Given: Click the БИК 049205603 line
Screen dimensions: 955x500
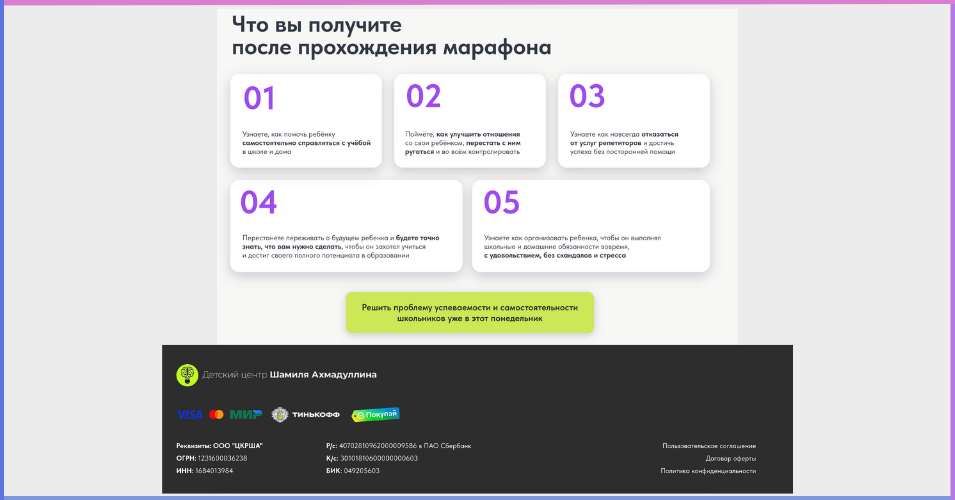Looking at the screenshot, I should click(353, 471).
